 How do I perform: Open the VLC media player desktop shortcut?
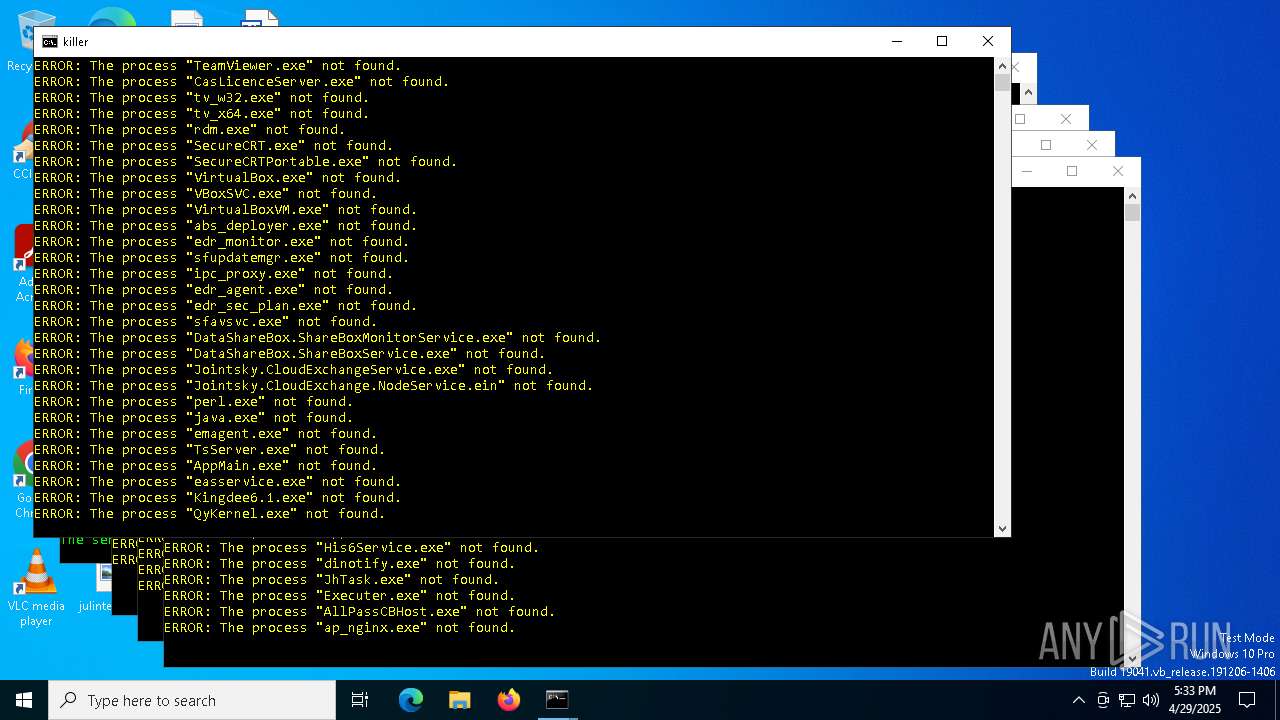point(36,588)
